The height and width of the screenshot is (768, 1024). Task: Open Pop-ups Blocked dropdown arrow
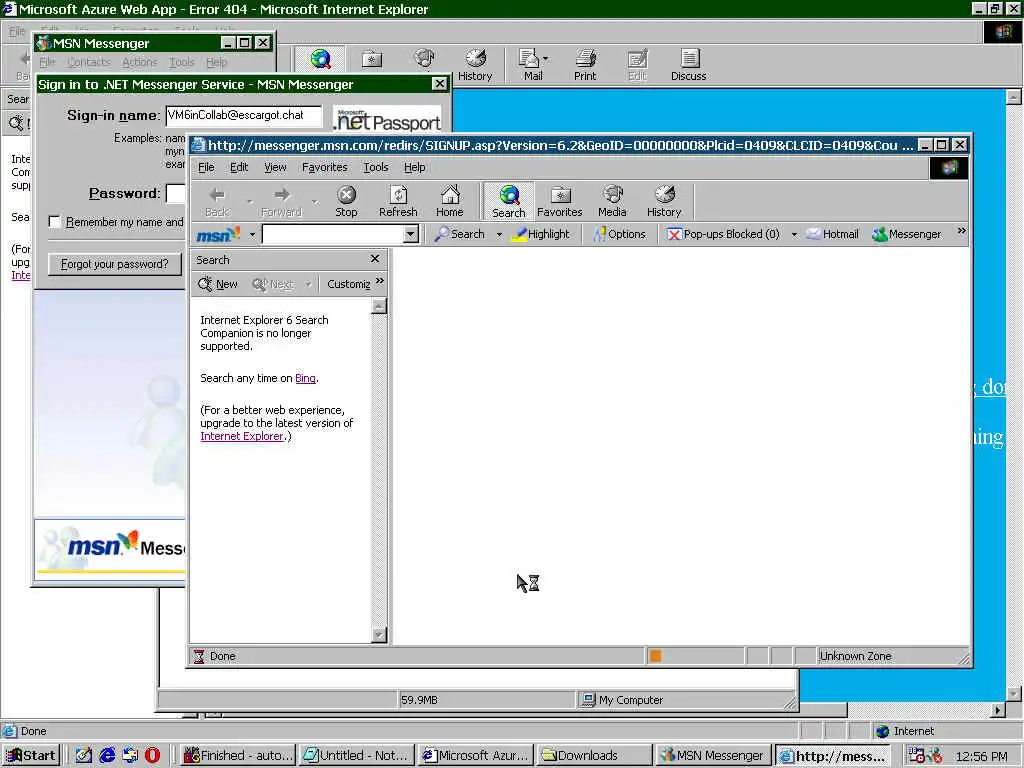tap(794, 234)
